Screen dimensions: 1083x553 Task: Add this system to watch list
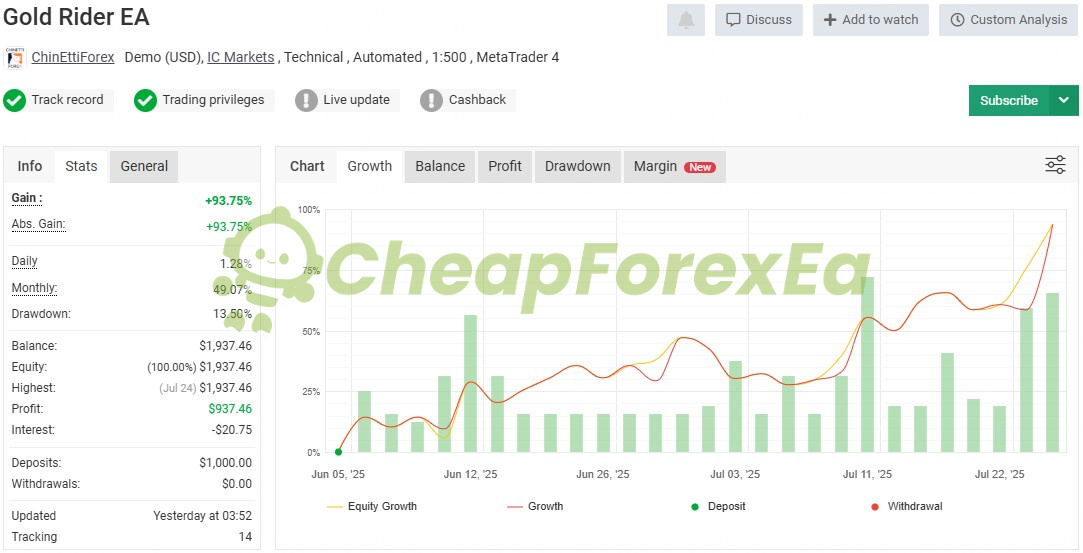point(870,20)
